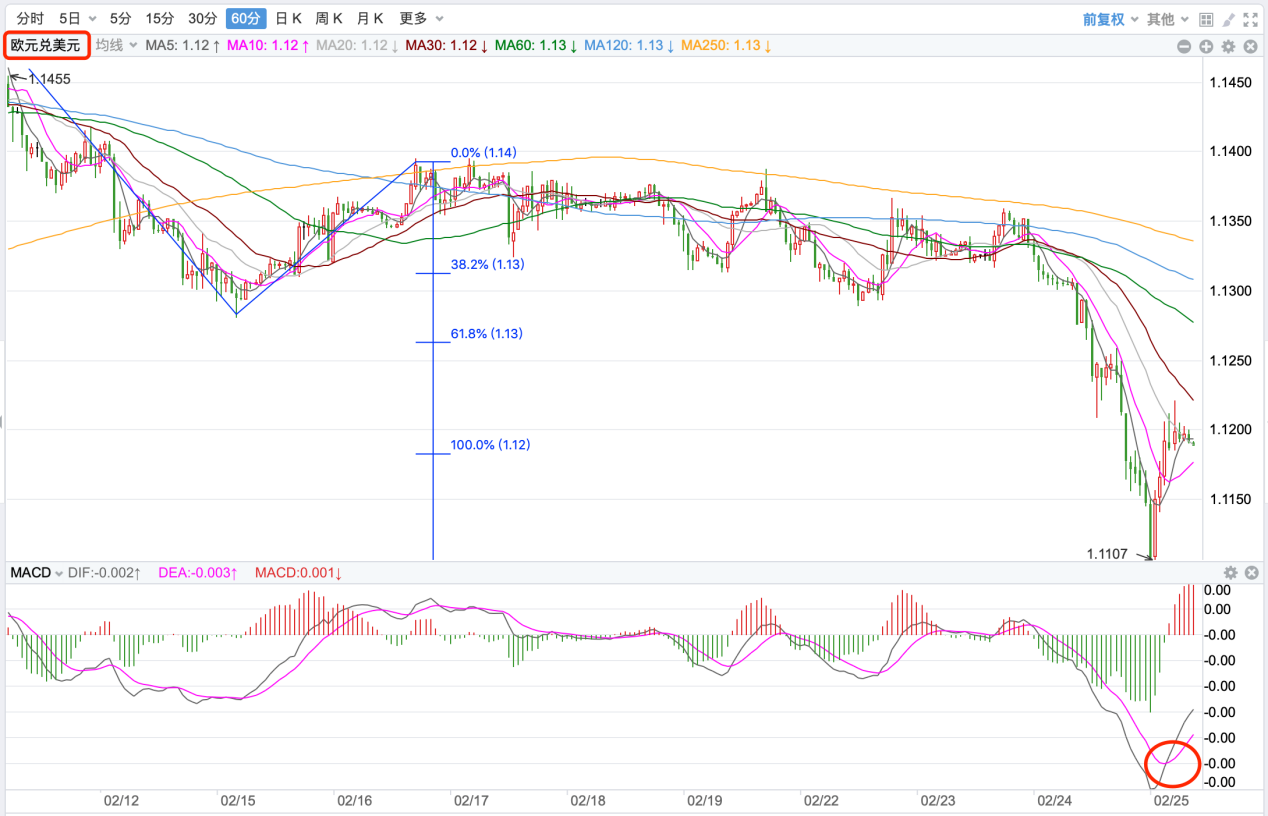This screenshot has width=1268, height=816.
Task: Click the 02/23 date on time axis
Action: point(938,800)
